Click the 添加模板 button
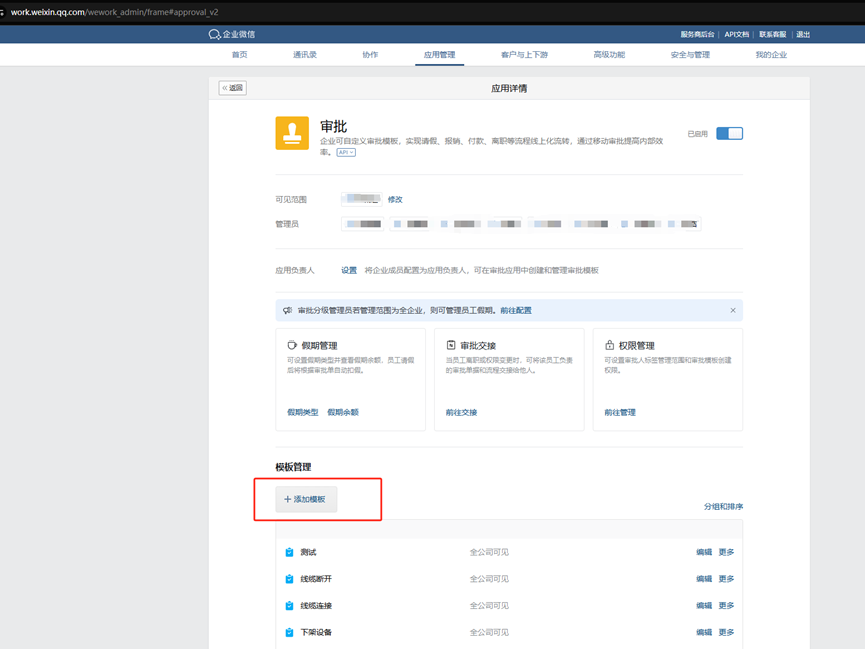 (x=306, y=499)
